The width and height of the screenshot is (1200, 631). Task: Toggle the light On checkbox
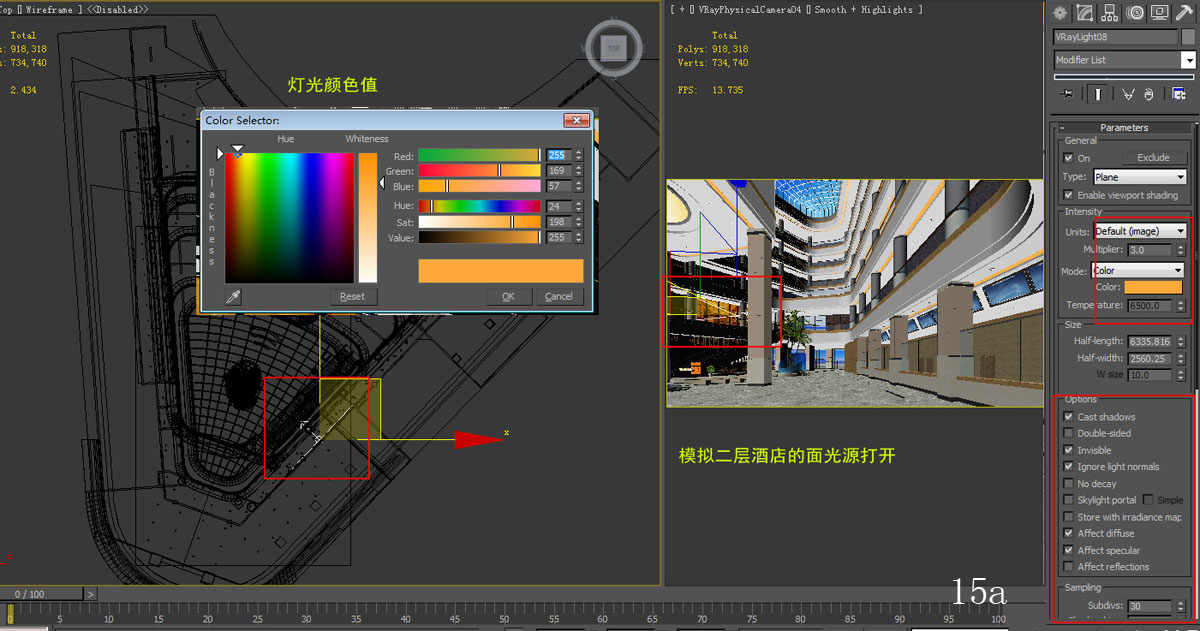pos(1070,158)
